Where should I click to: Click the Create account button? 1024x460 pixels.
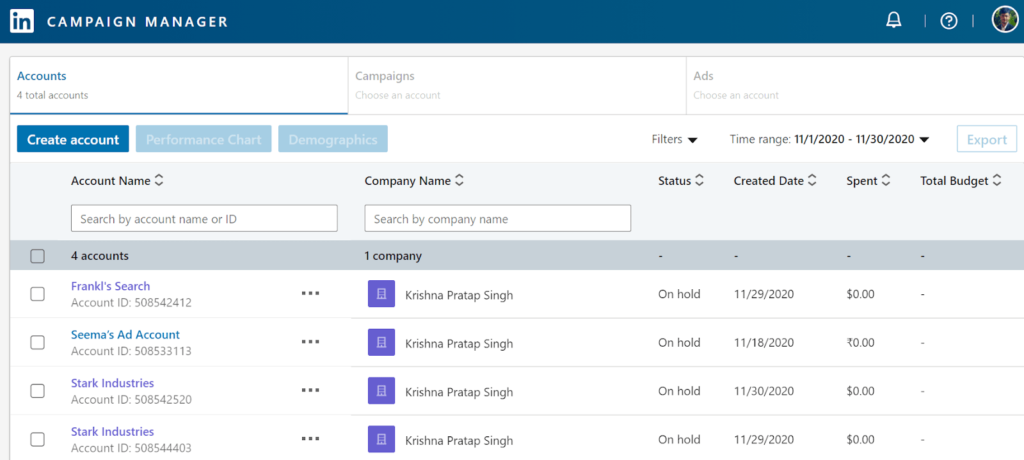73,139
